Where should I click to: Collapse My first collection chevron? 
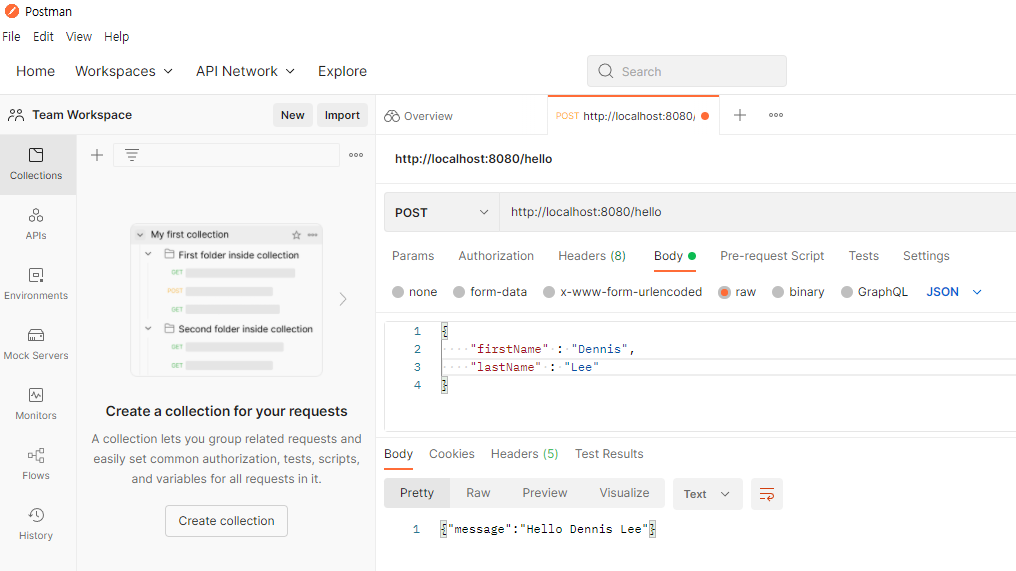coord(140,235)
